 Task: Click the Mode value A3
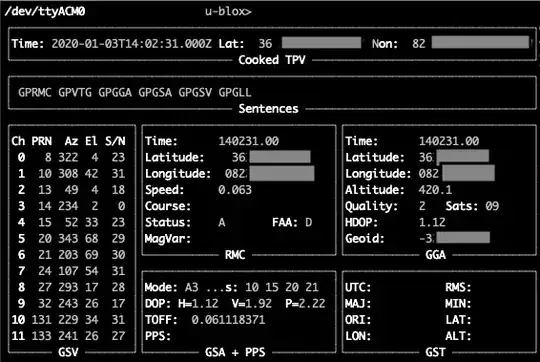pos(191,287)
